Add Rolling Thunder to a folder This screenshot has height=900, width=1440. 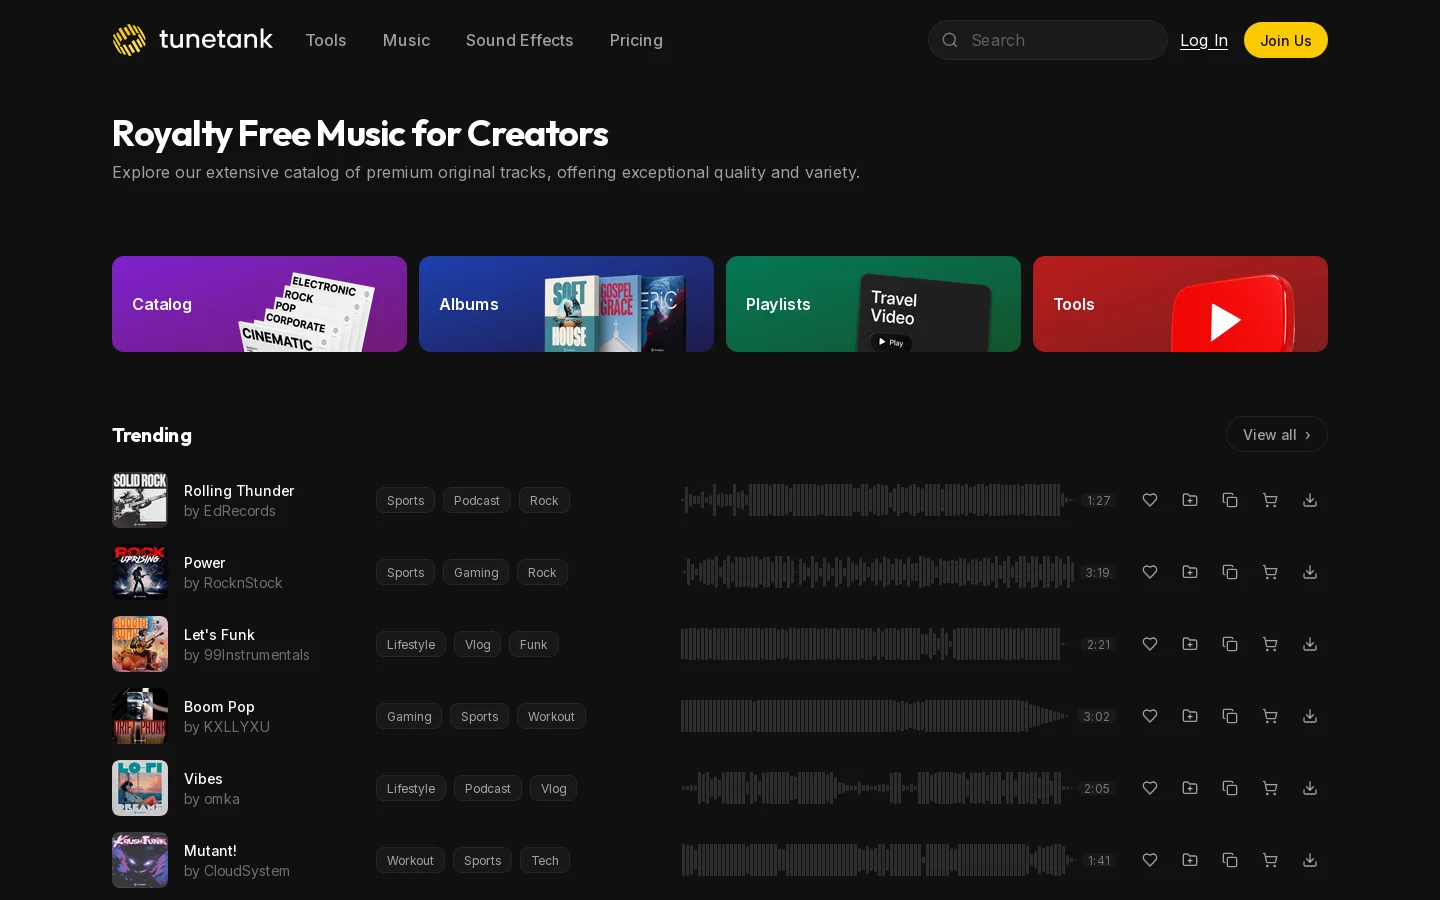(1190, 500)
